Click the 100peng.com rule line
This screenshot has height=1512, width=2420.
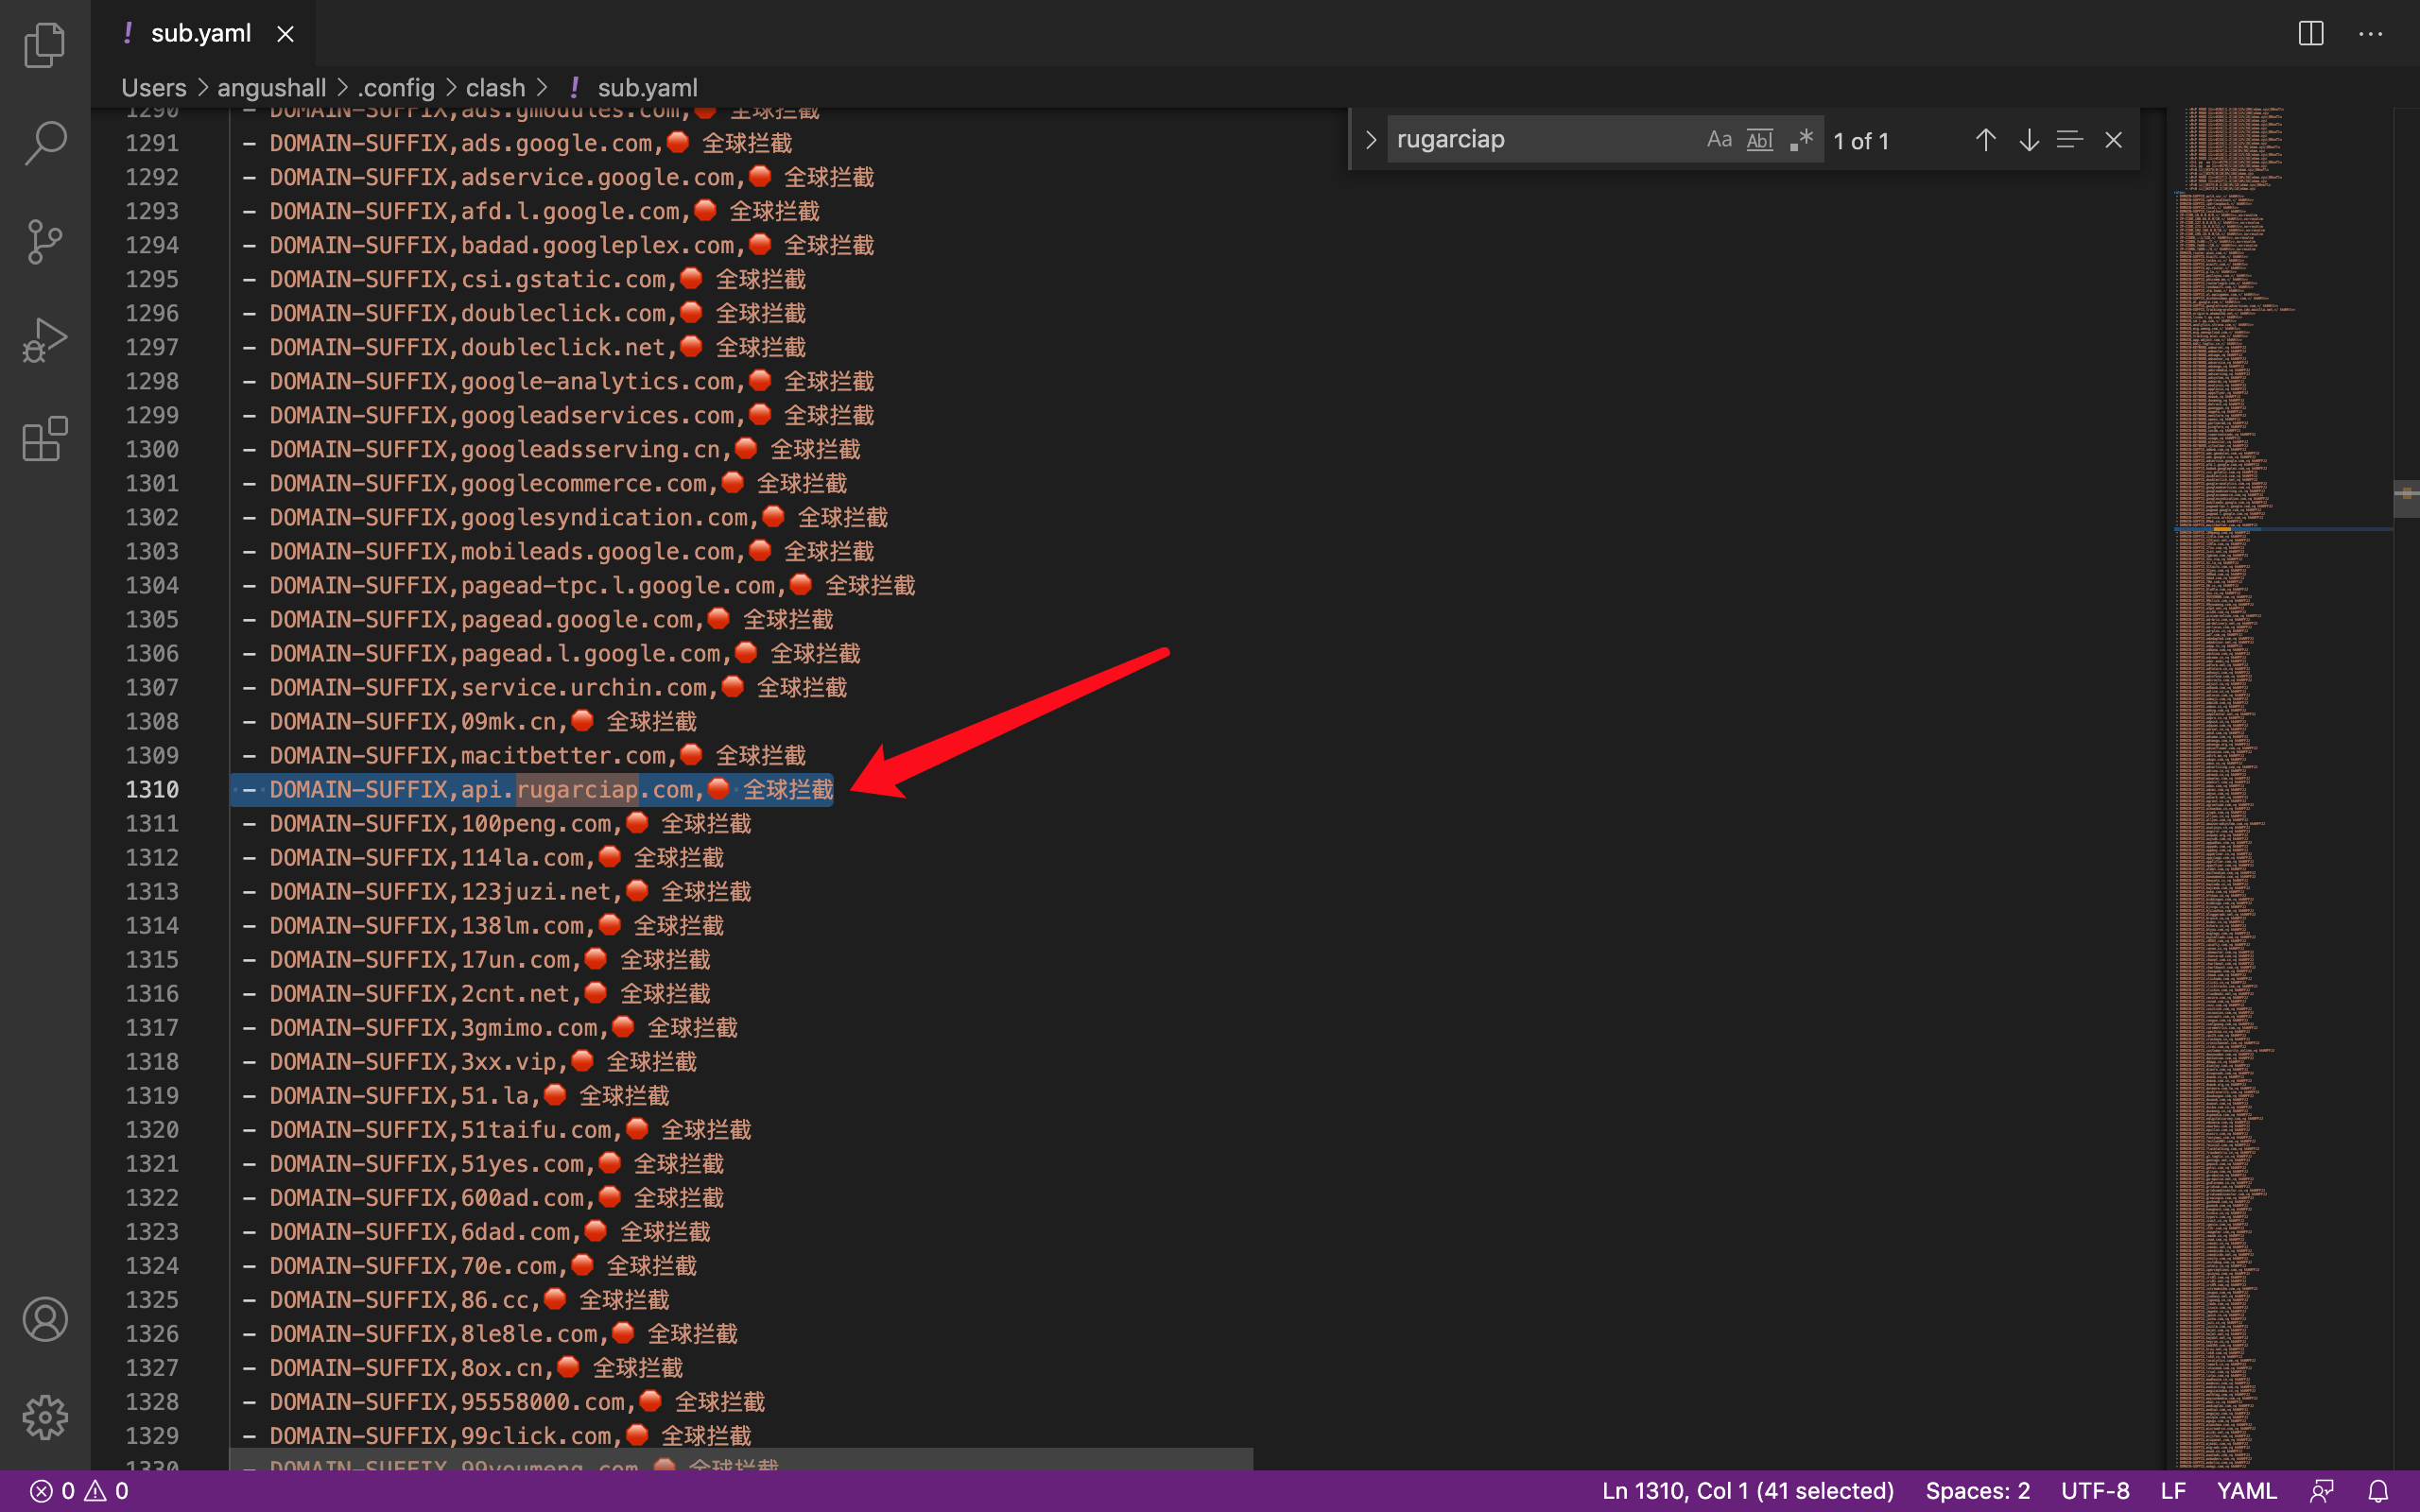point(496,823)
